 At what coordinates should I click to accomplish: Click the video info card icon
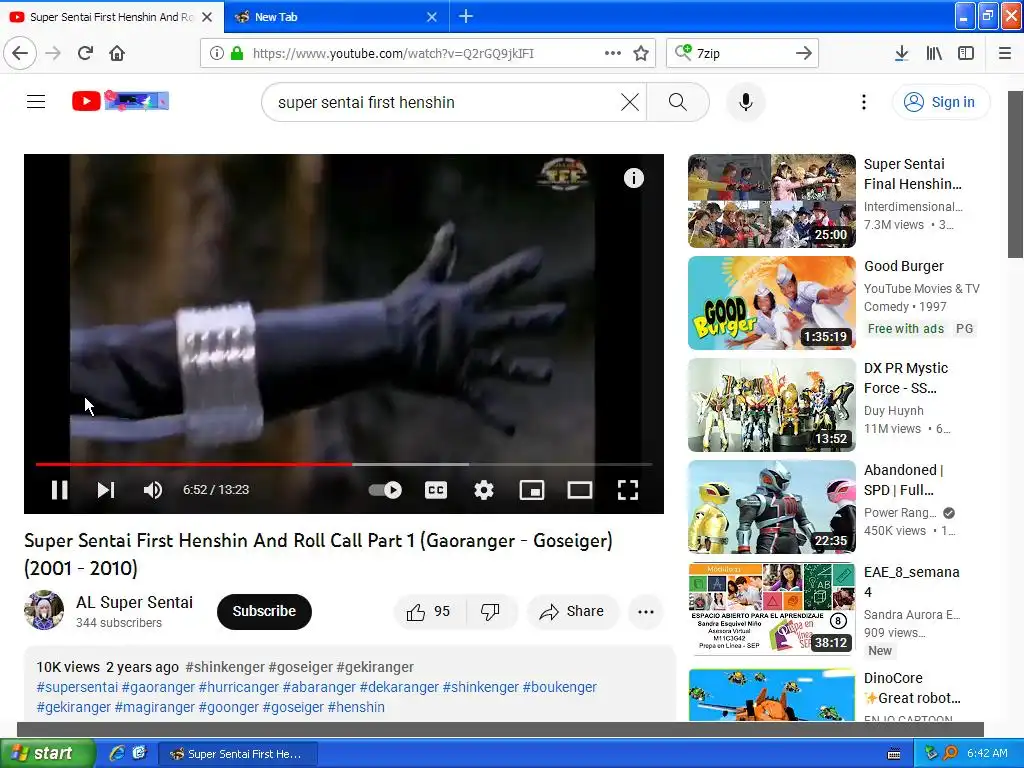(x=633, y=178)
